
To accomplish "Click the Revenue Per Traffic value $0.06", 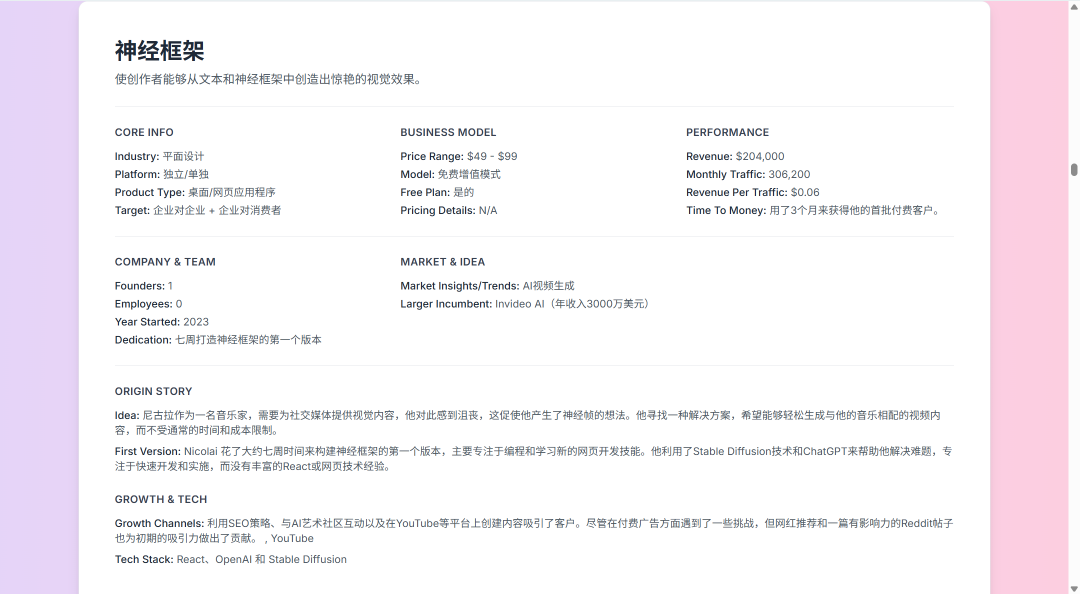I will coord(805,192).
